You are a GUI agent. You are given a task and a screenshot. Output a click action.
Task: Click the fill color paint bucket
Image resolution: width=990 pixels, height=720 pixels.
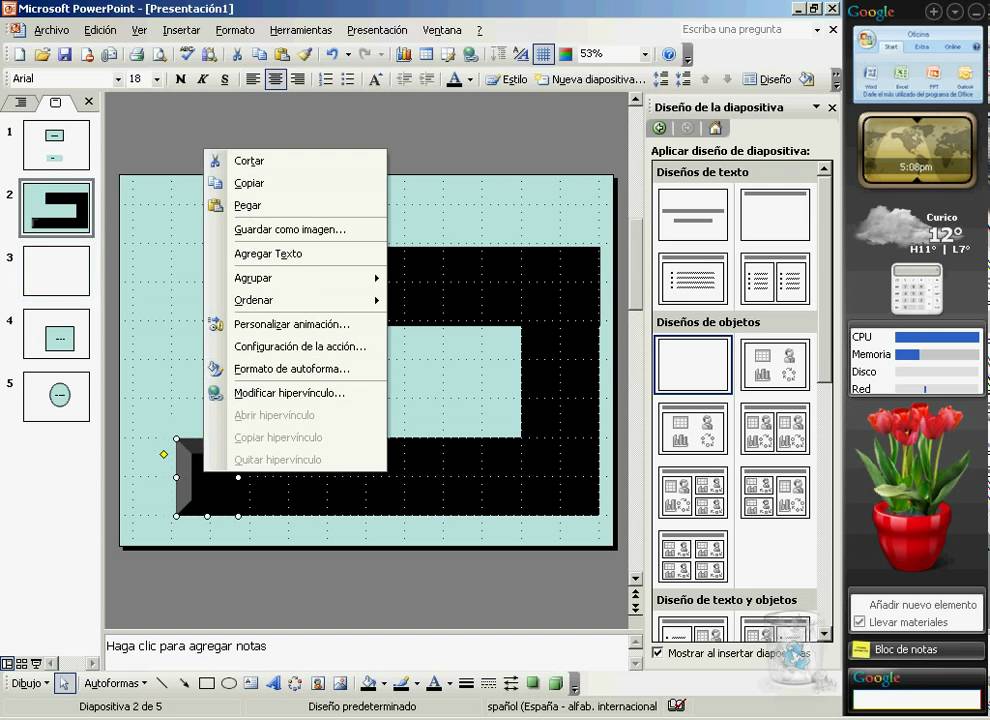[368, 684]
